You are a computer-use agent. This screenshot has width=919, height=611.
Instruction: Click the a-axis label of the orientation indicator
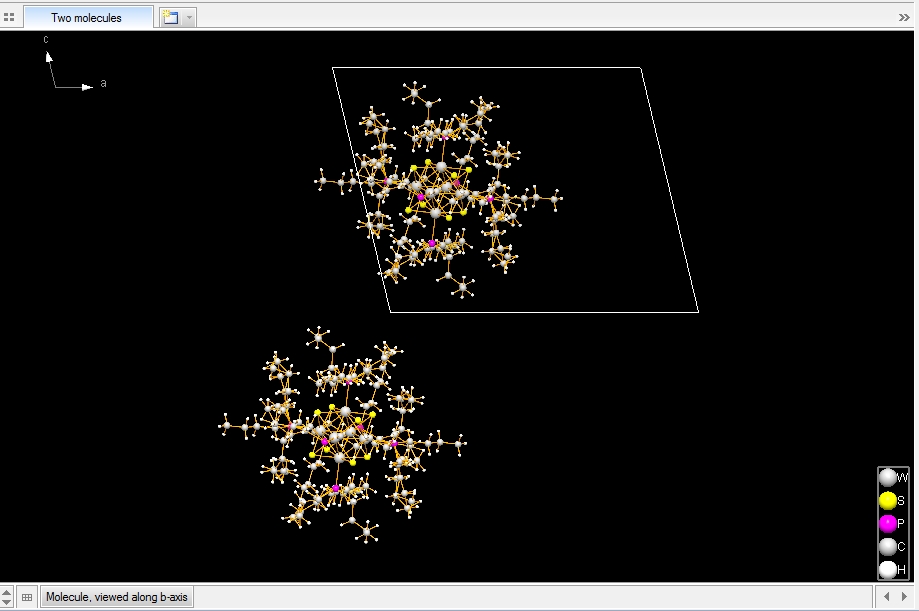(x=103, y=84)
